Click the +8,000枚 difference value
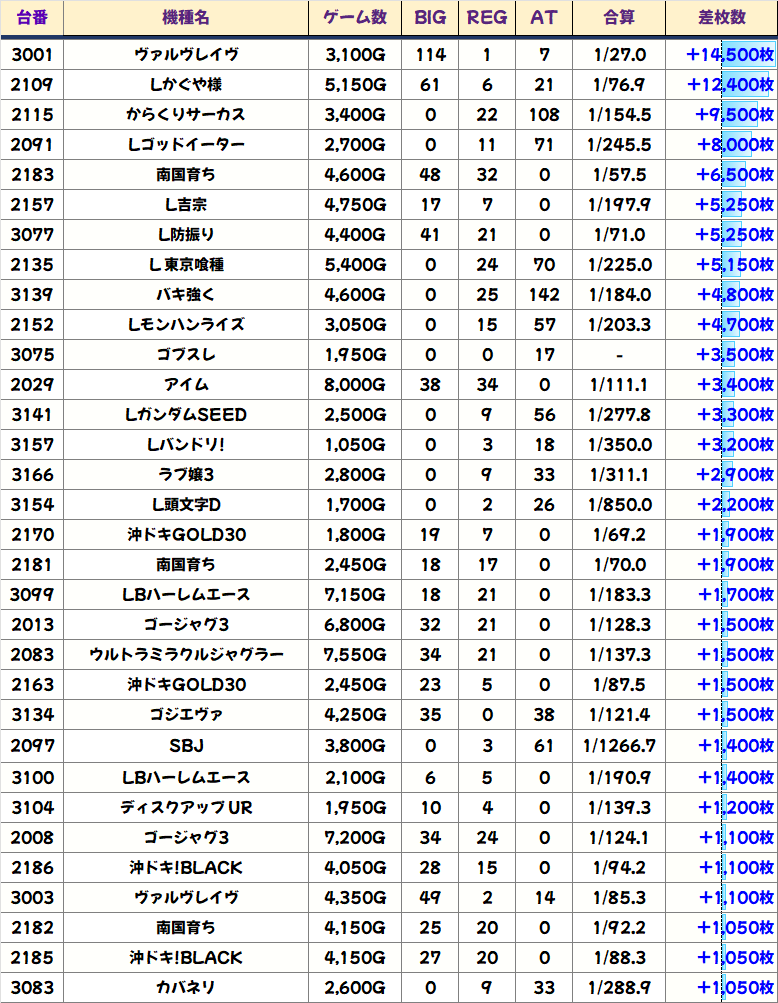778x1003 pixels. pos(734,145)
